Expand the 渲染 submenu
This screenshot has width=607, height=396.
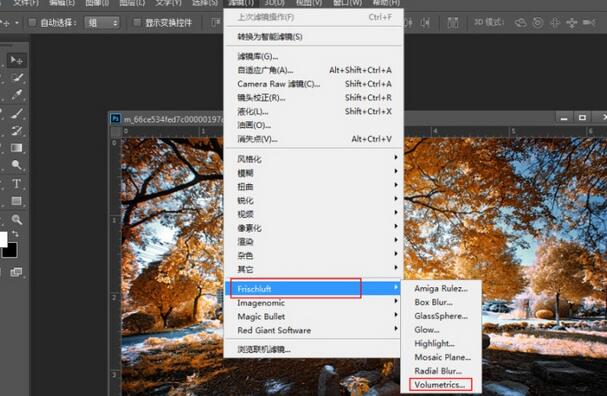(314, 242)
